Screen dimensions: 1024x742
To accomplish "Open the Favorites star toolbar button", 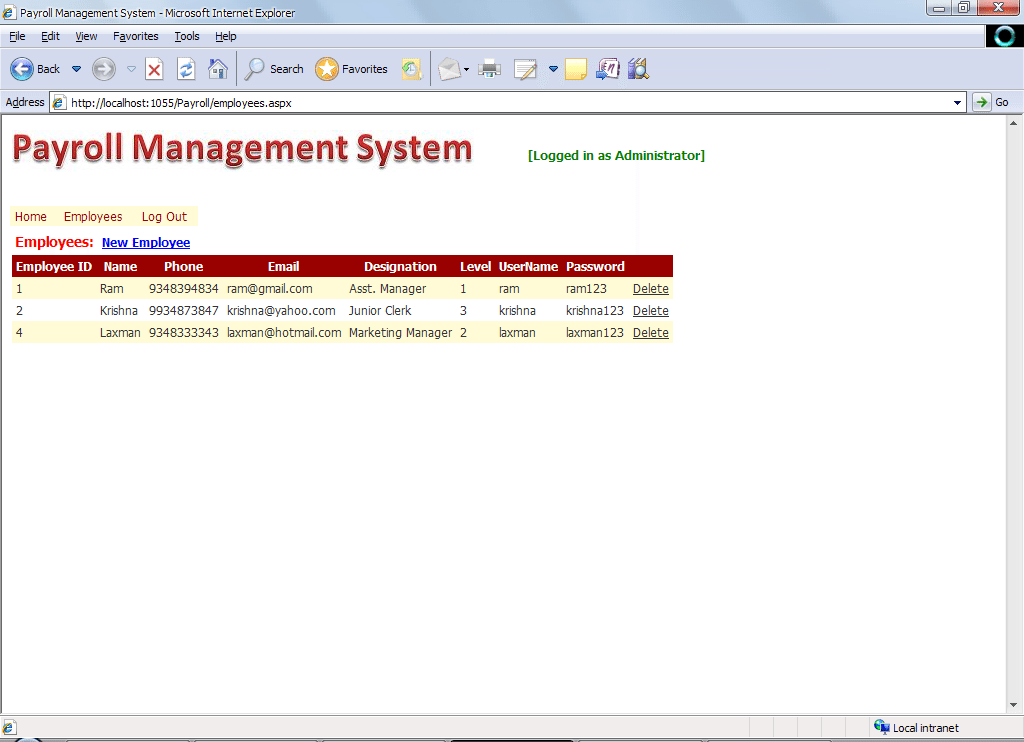I will pyautogui.click(x=352, y=69).
